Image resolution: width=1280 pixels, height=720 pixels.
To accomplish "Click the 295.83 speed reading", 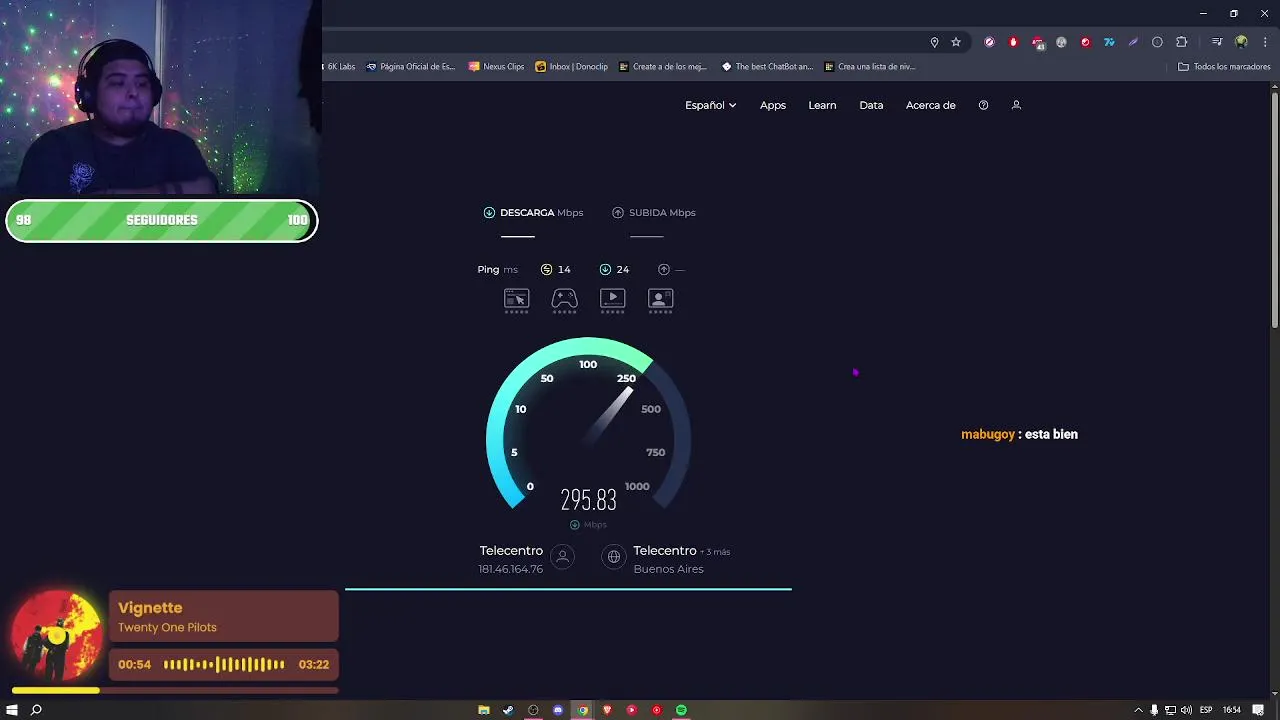I will click(588, 500).
